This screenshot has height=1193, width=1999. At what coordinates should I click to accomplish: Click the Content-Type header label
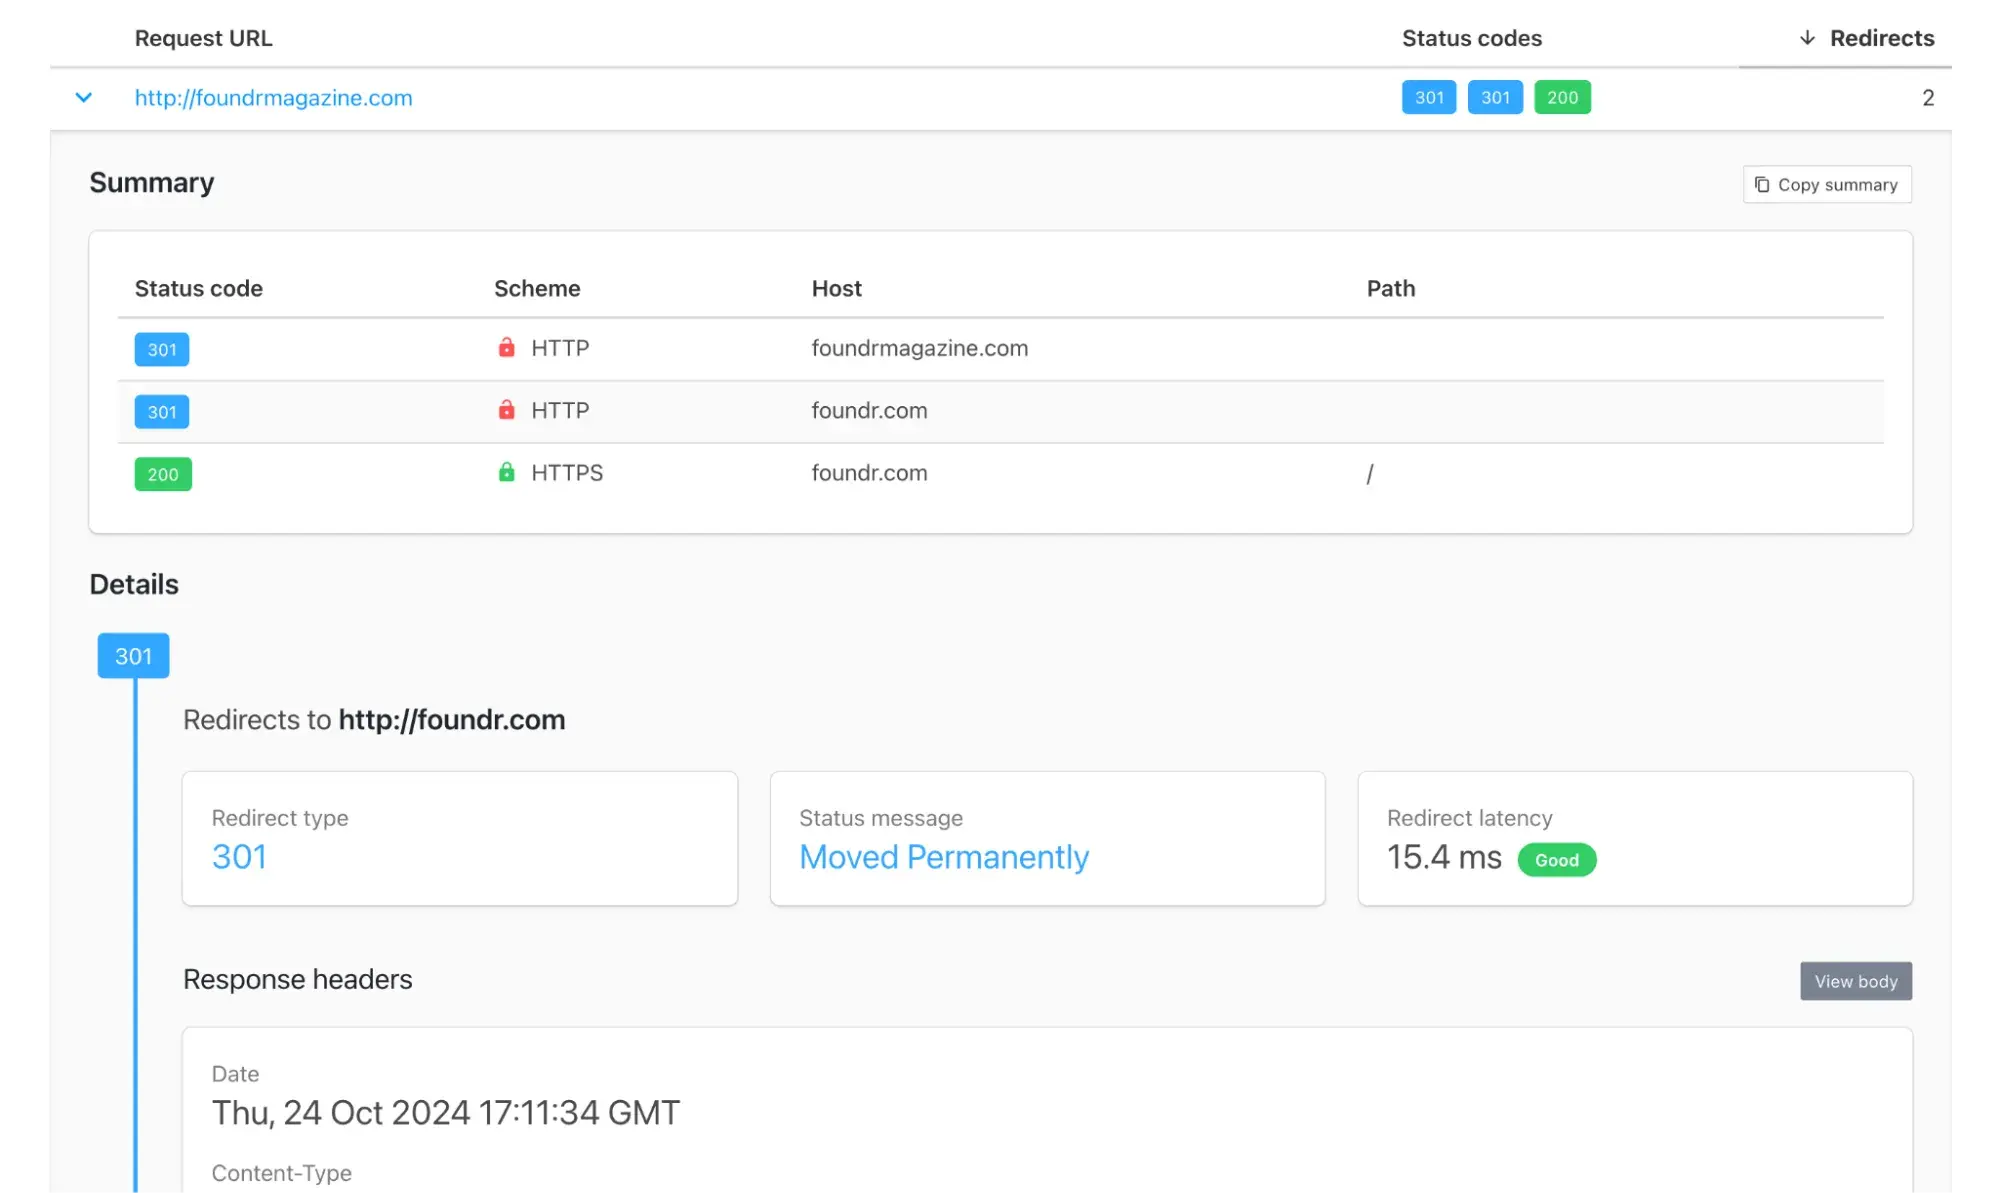(x=281, y=1173)
